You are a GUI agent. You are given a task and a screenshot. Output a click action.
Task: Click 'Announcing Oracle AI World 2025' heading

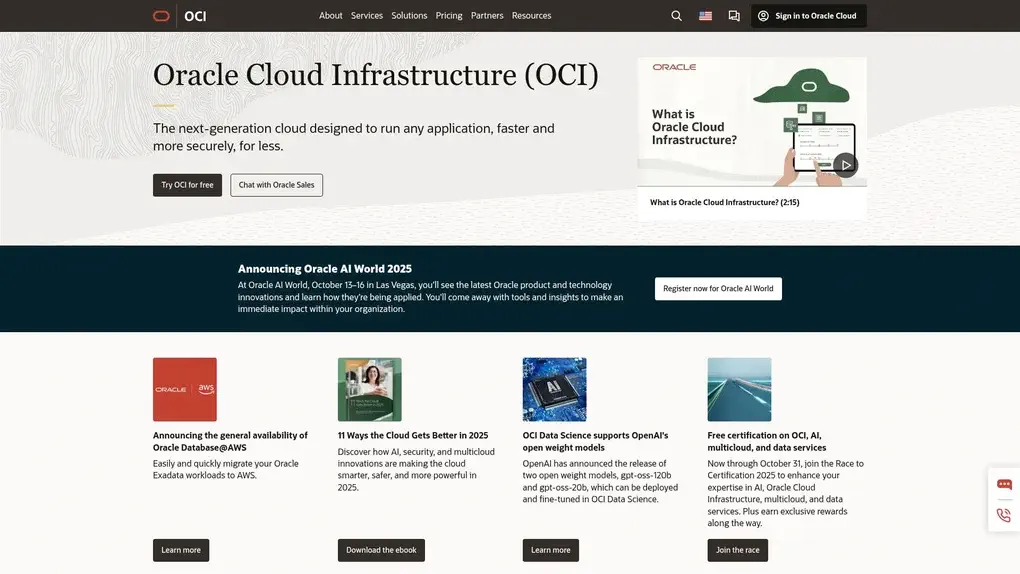click(x=325, y=269)
